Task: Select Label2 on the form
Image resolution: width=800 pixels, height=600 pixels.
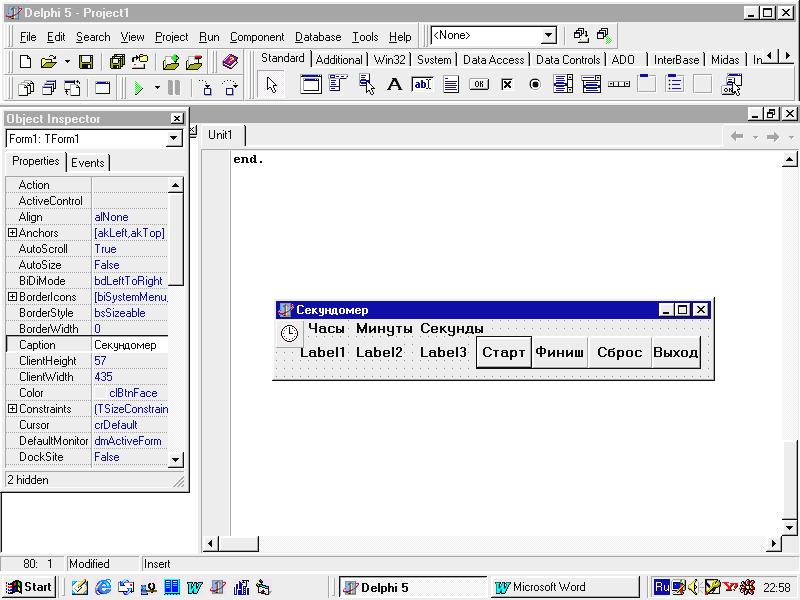Action: [379, 352]
